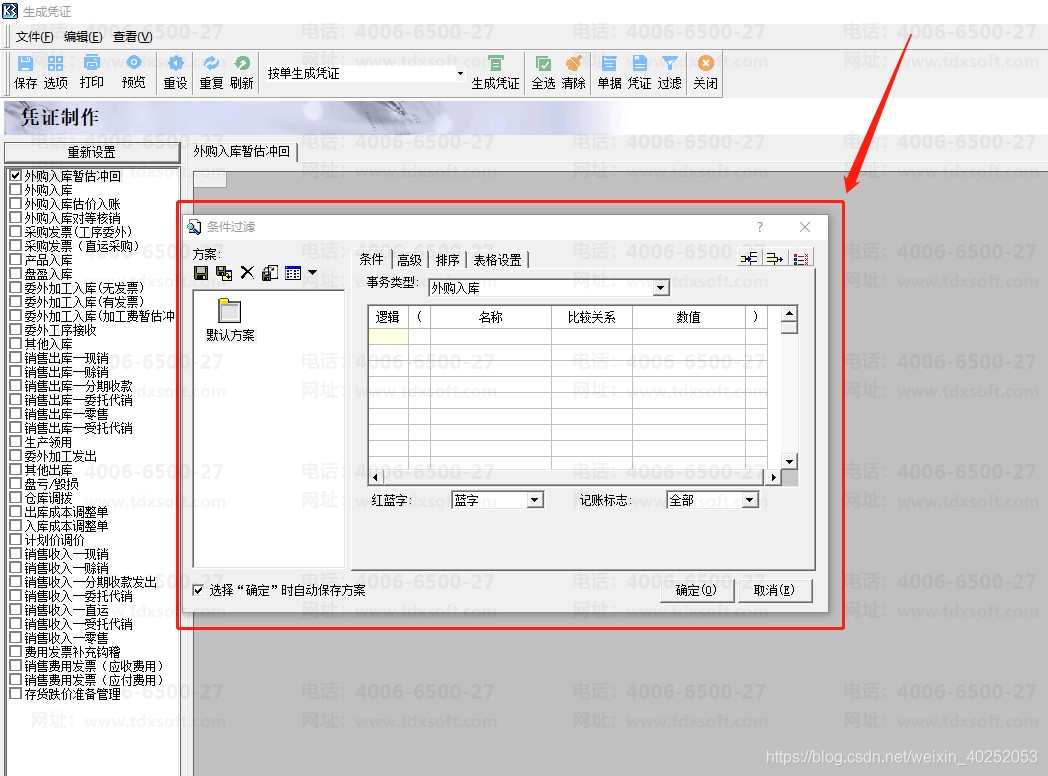The width and height of the screenshot is (1048, 776).
Task: Click the first cell under 逻辑 column
Action: click(388, 336)
